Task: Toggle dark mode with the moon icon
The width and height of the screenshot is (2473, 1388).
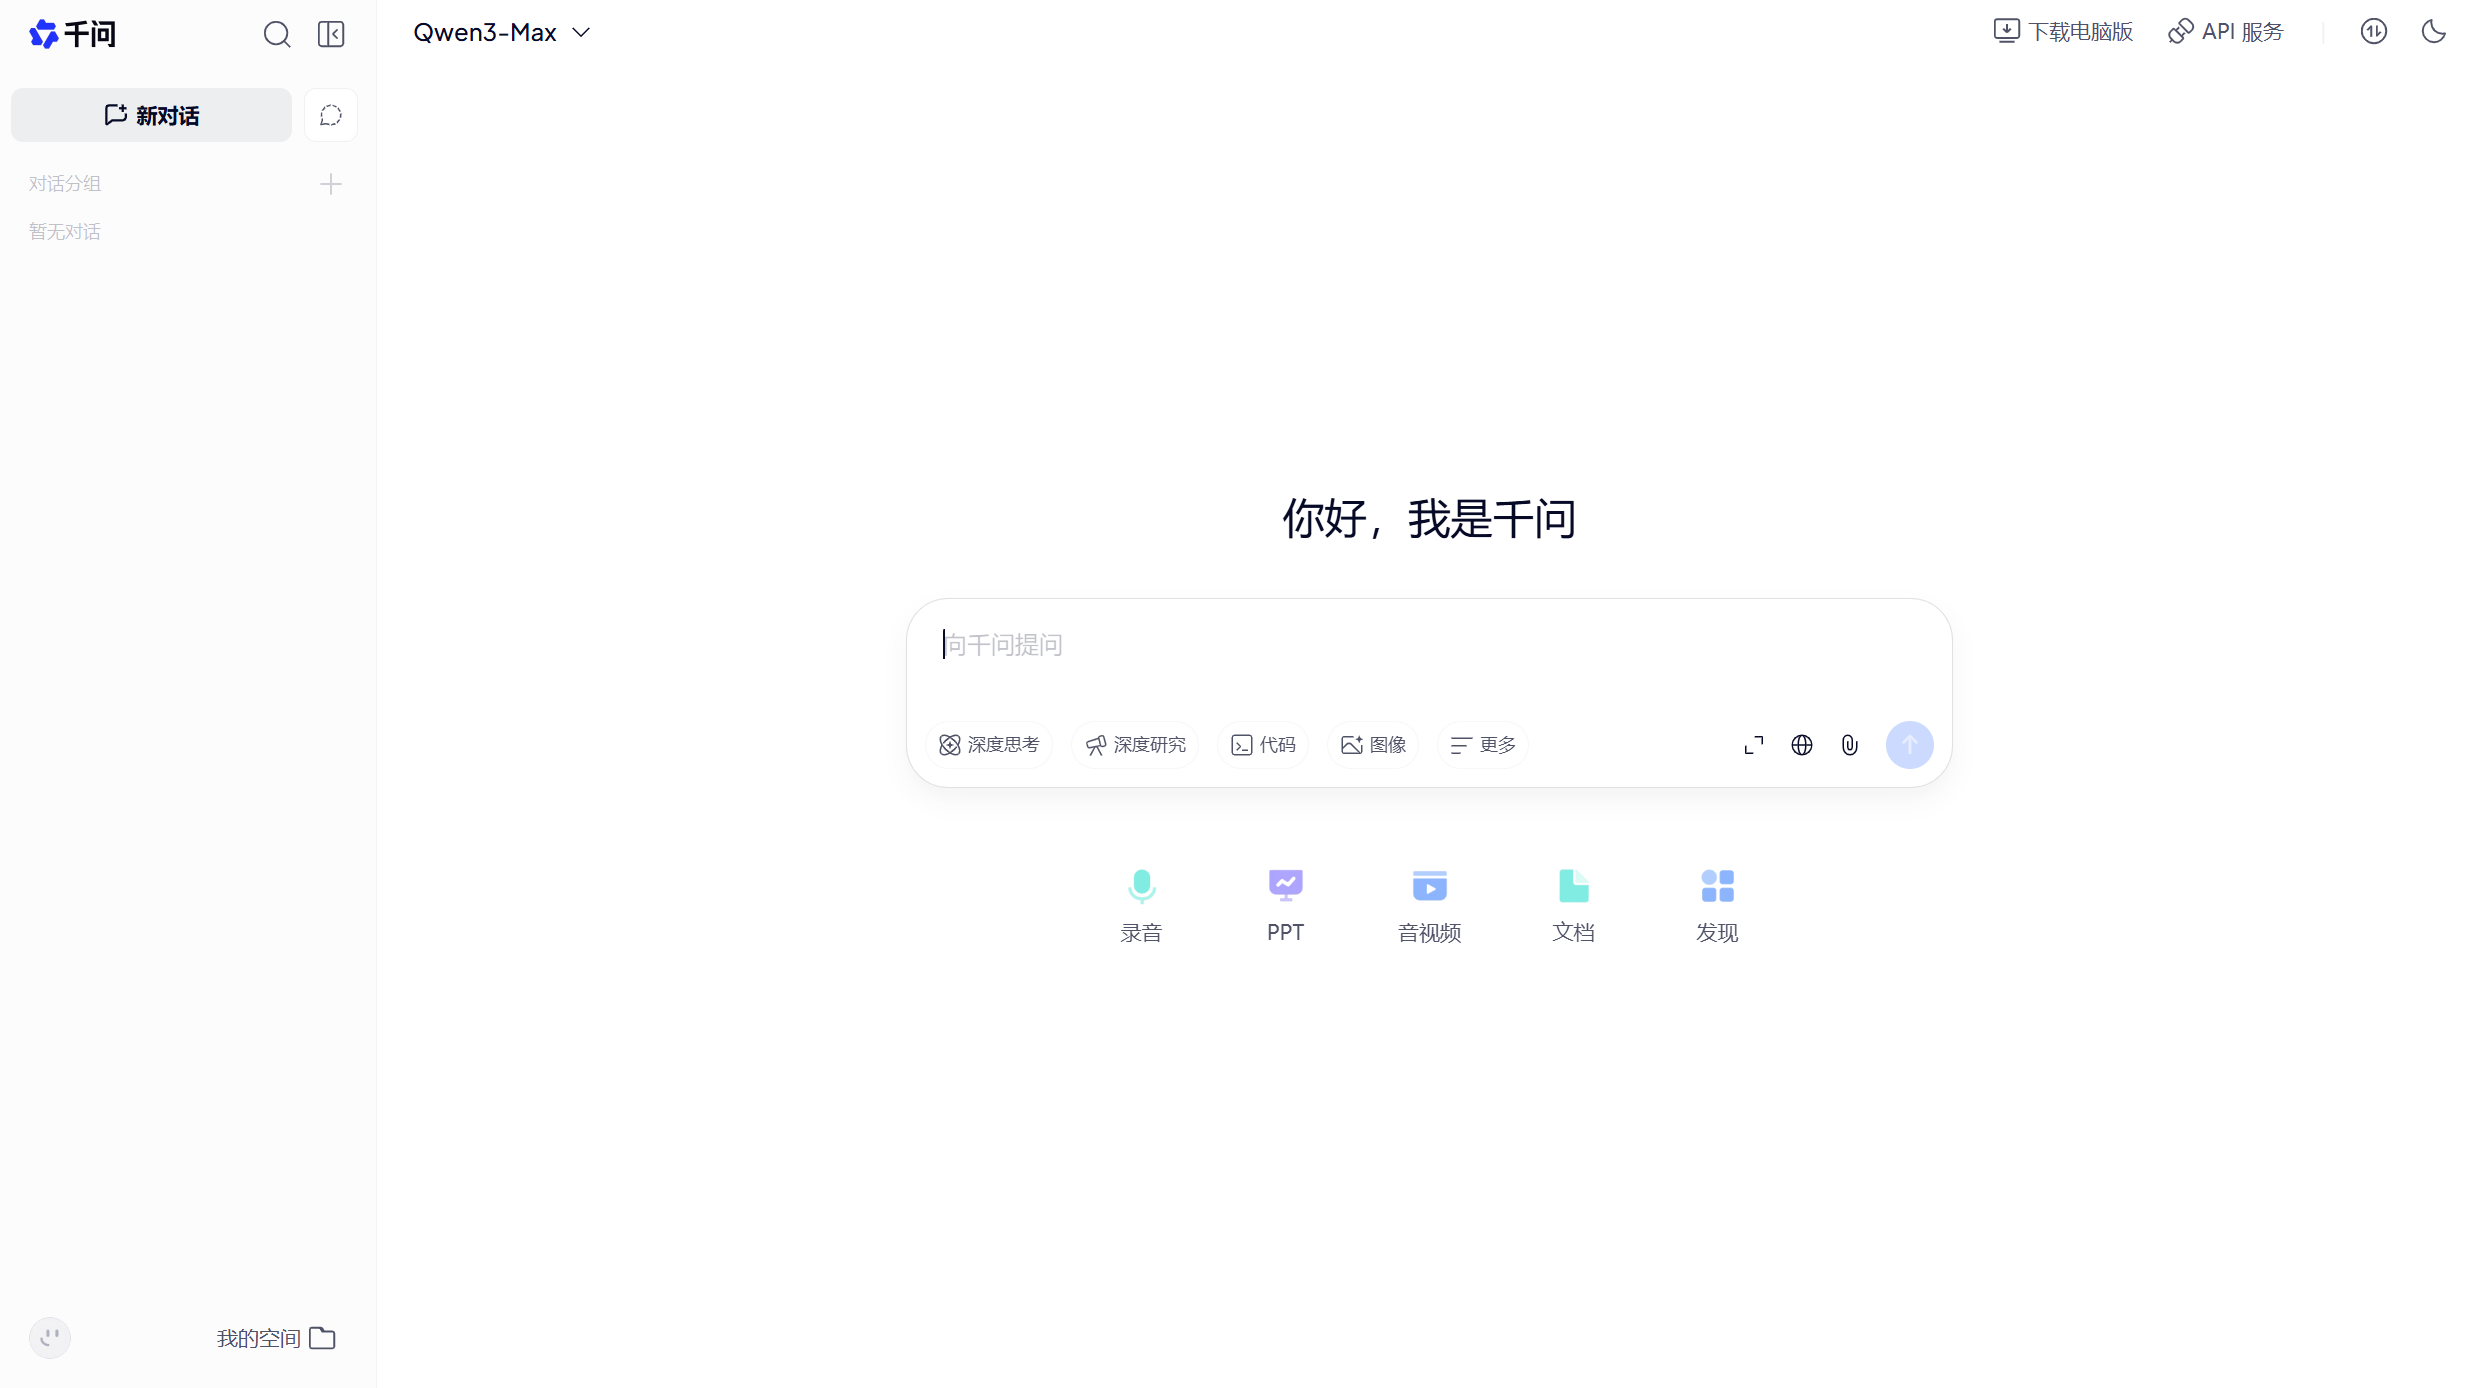Action: pos(2433,32)
